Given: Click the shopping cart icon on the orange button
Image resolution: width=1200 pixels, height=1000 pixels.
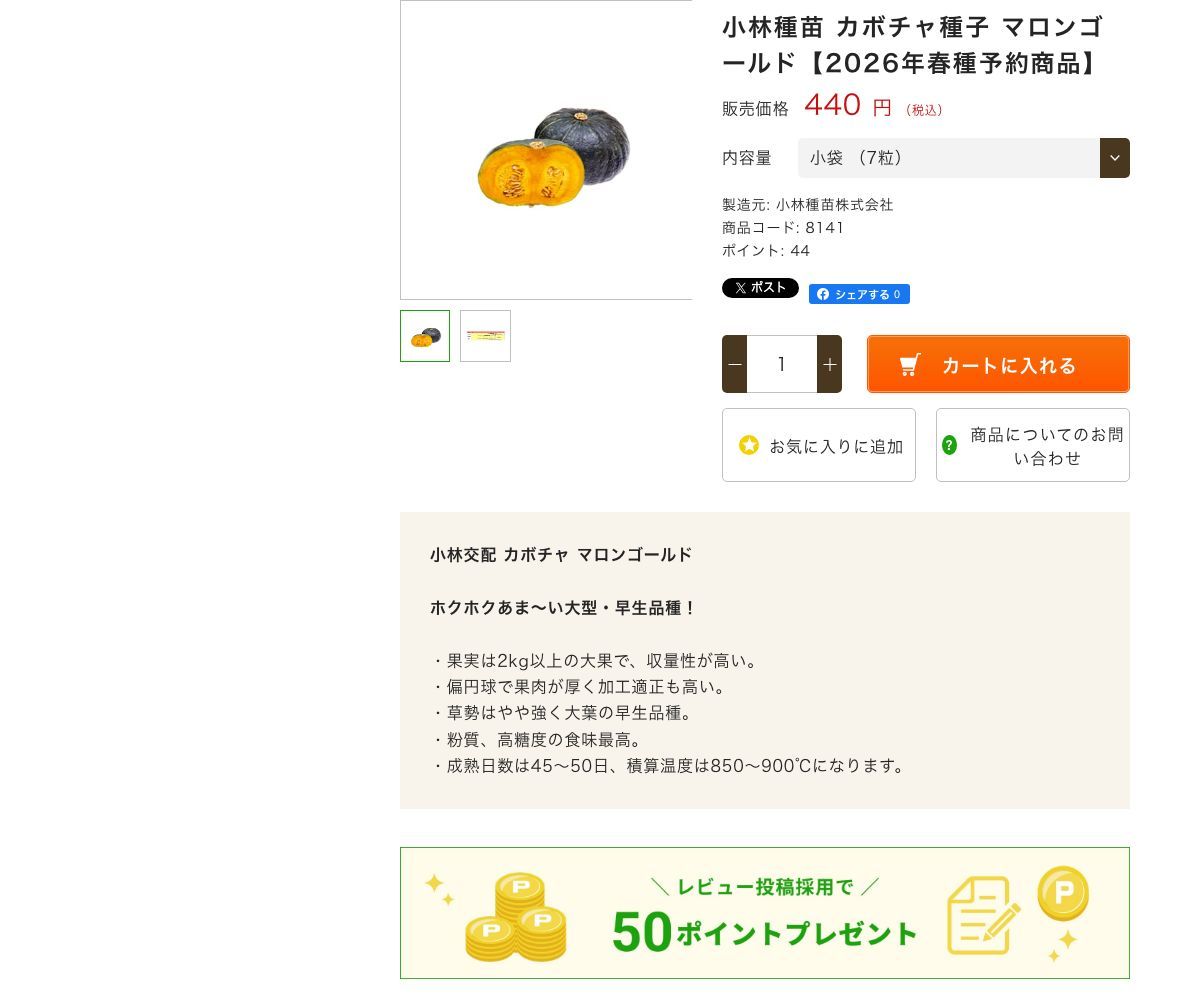Looking at the screenshot, I should tap(909, 364).
